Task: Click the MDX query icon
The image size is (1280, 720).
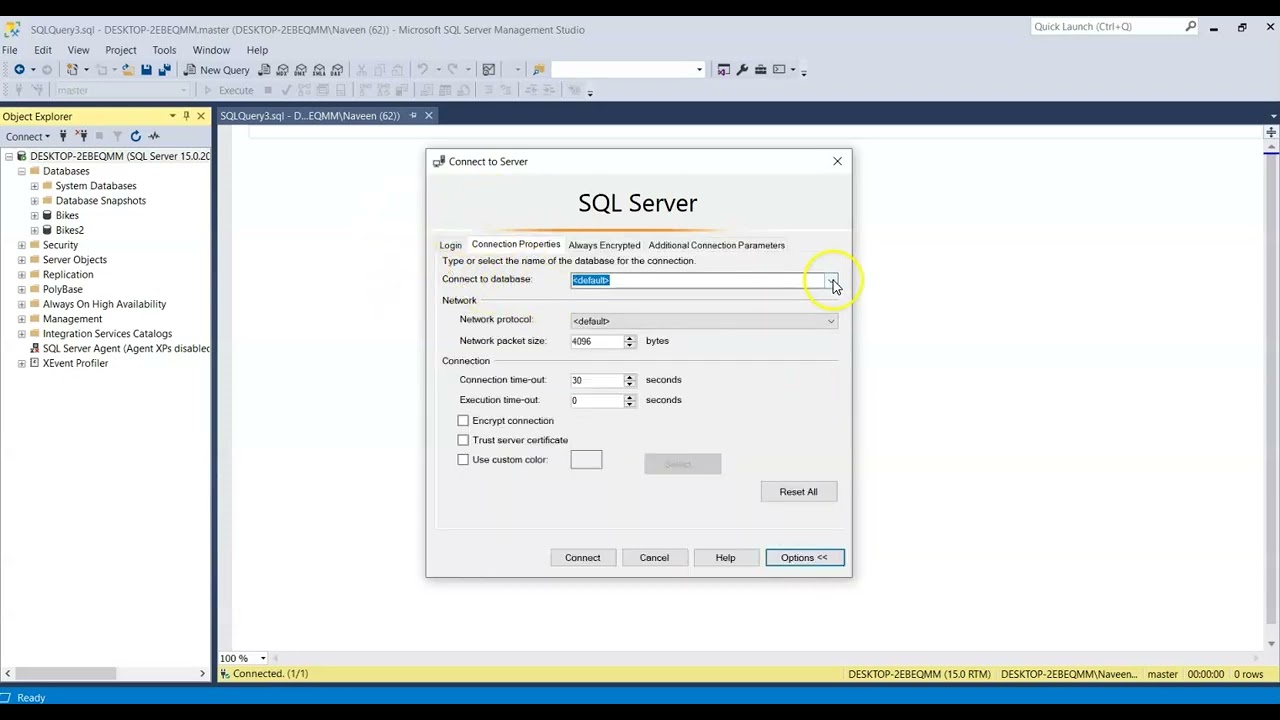Action: 282,70
